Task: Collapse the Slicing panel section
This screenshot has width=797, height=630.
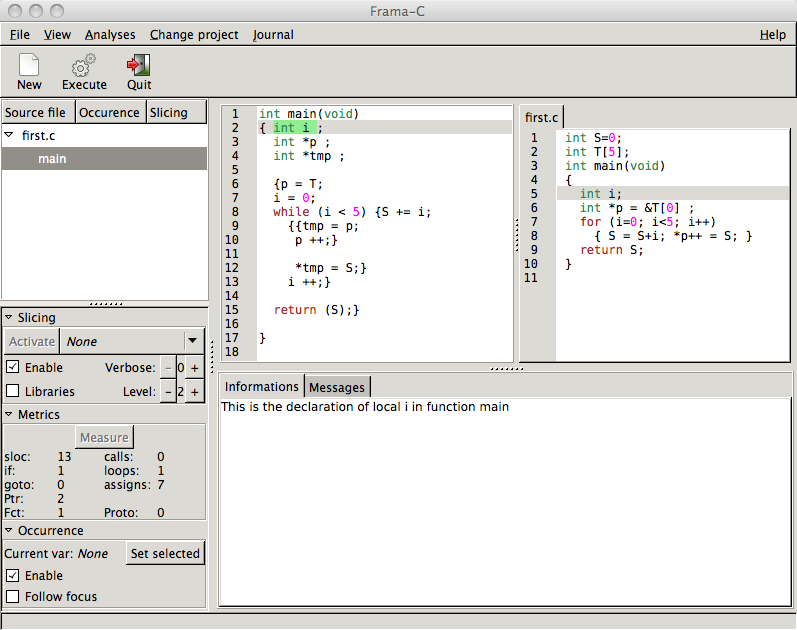Action: click(x=9, y=317)
